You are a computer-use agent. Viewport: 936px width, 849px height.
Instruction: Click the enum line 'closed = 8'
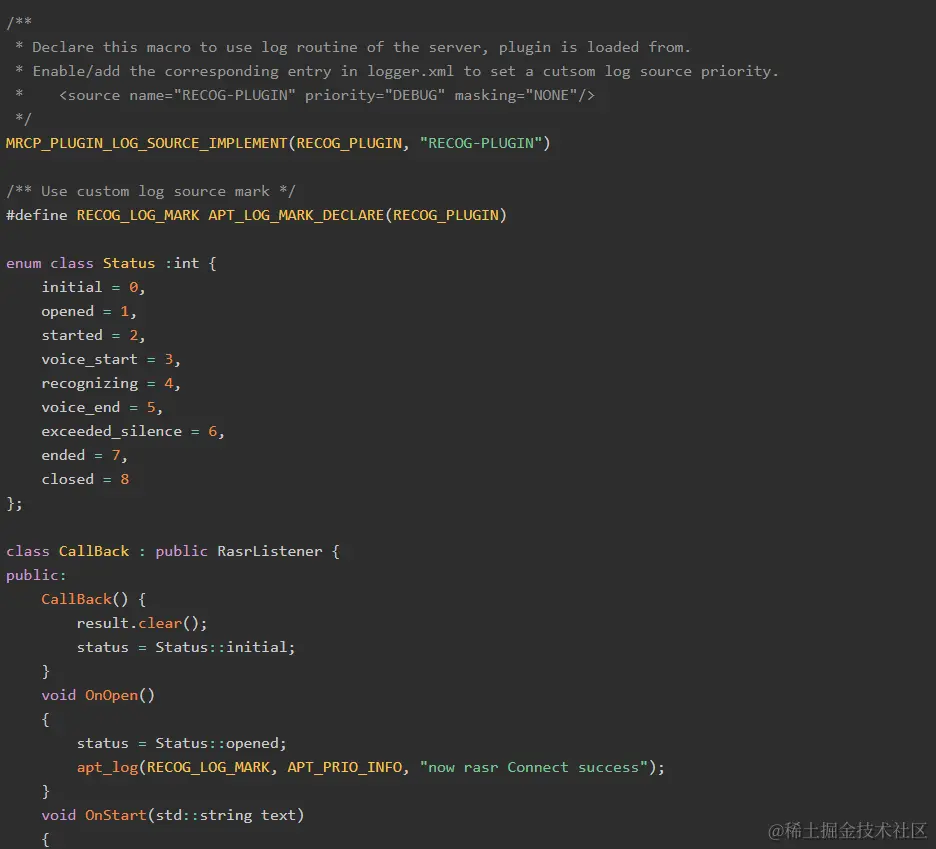click(85, 479)
